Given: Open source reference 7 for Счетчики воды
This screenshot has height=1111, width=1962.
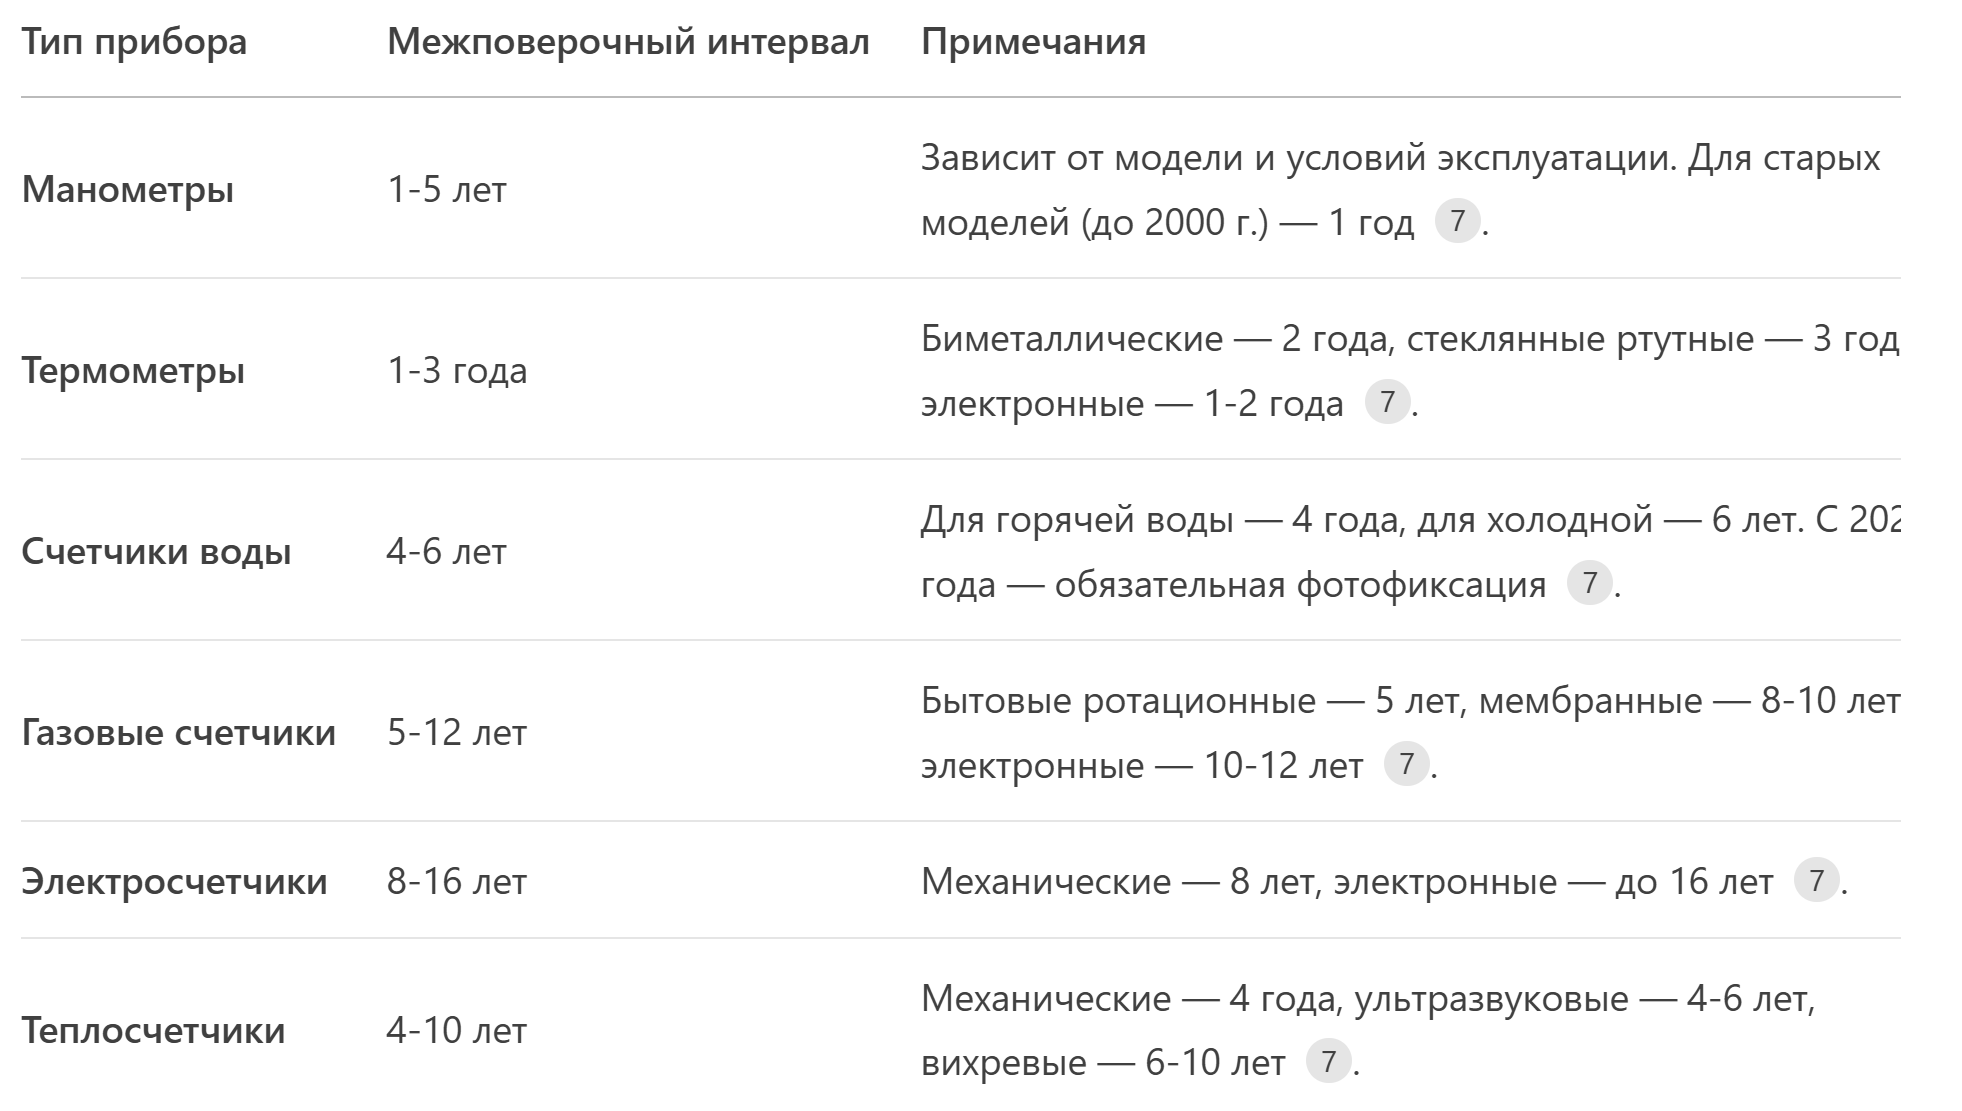Looking at the screenshot, I should click(1589, 583).
